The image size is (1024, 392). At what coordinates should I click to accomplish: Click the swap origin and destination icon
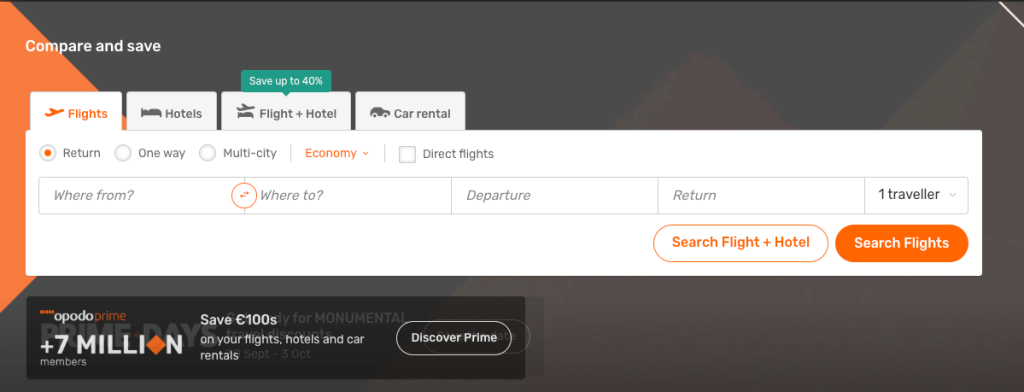[x=244, y=195]
